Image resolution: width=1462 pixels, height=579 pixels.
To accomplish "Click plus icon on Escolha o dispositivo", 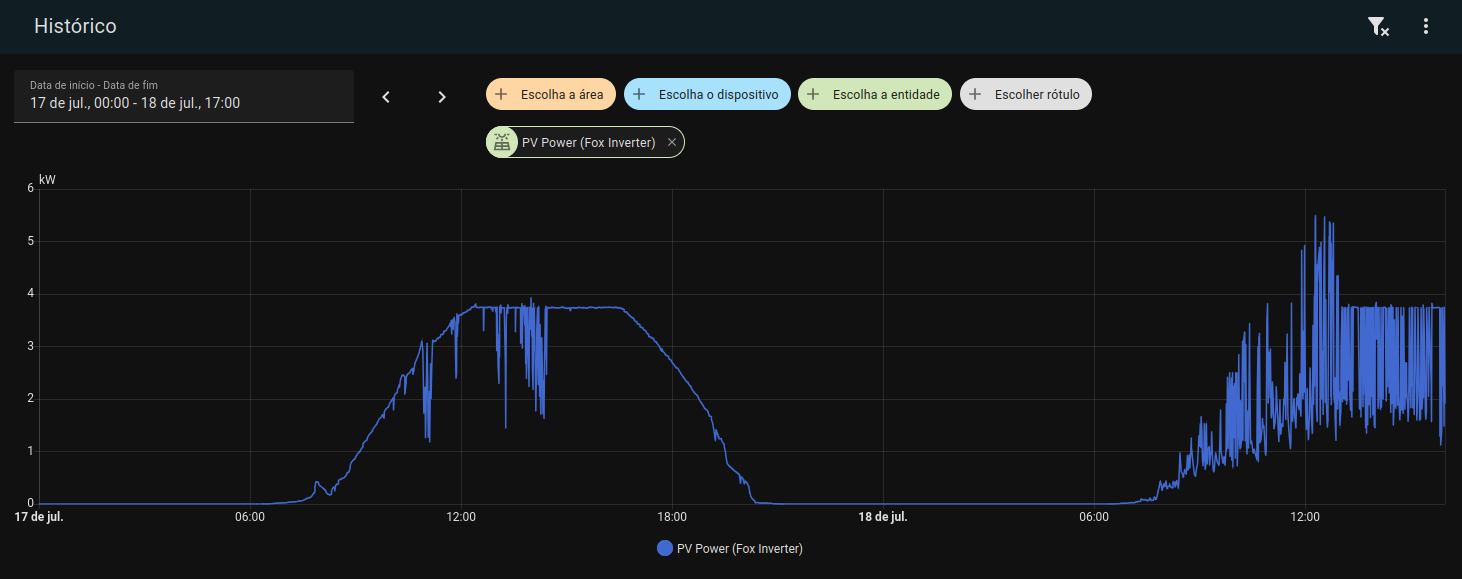I will tap(639, 94).
